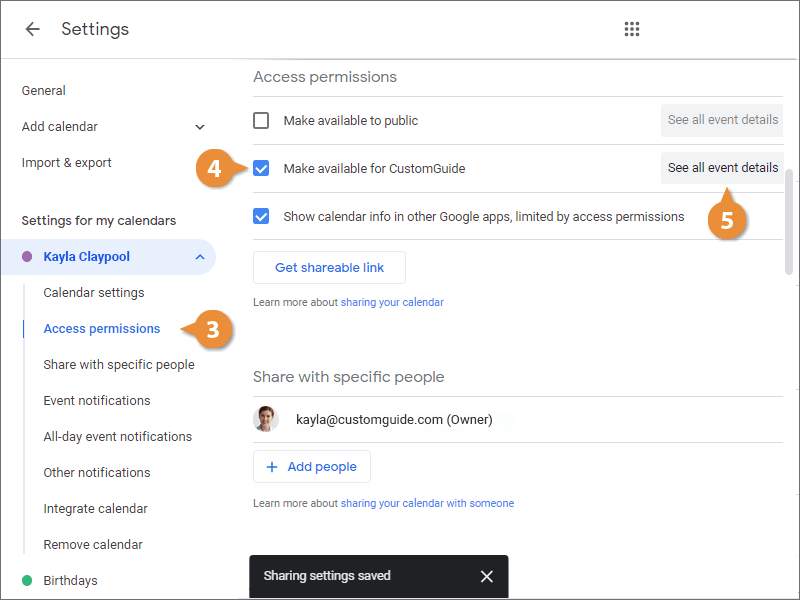Viewport: 800px width, 600px height.
Task: Open the sharing your calendar with someone link
Action: pos(427,504)
